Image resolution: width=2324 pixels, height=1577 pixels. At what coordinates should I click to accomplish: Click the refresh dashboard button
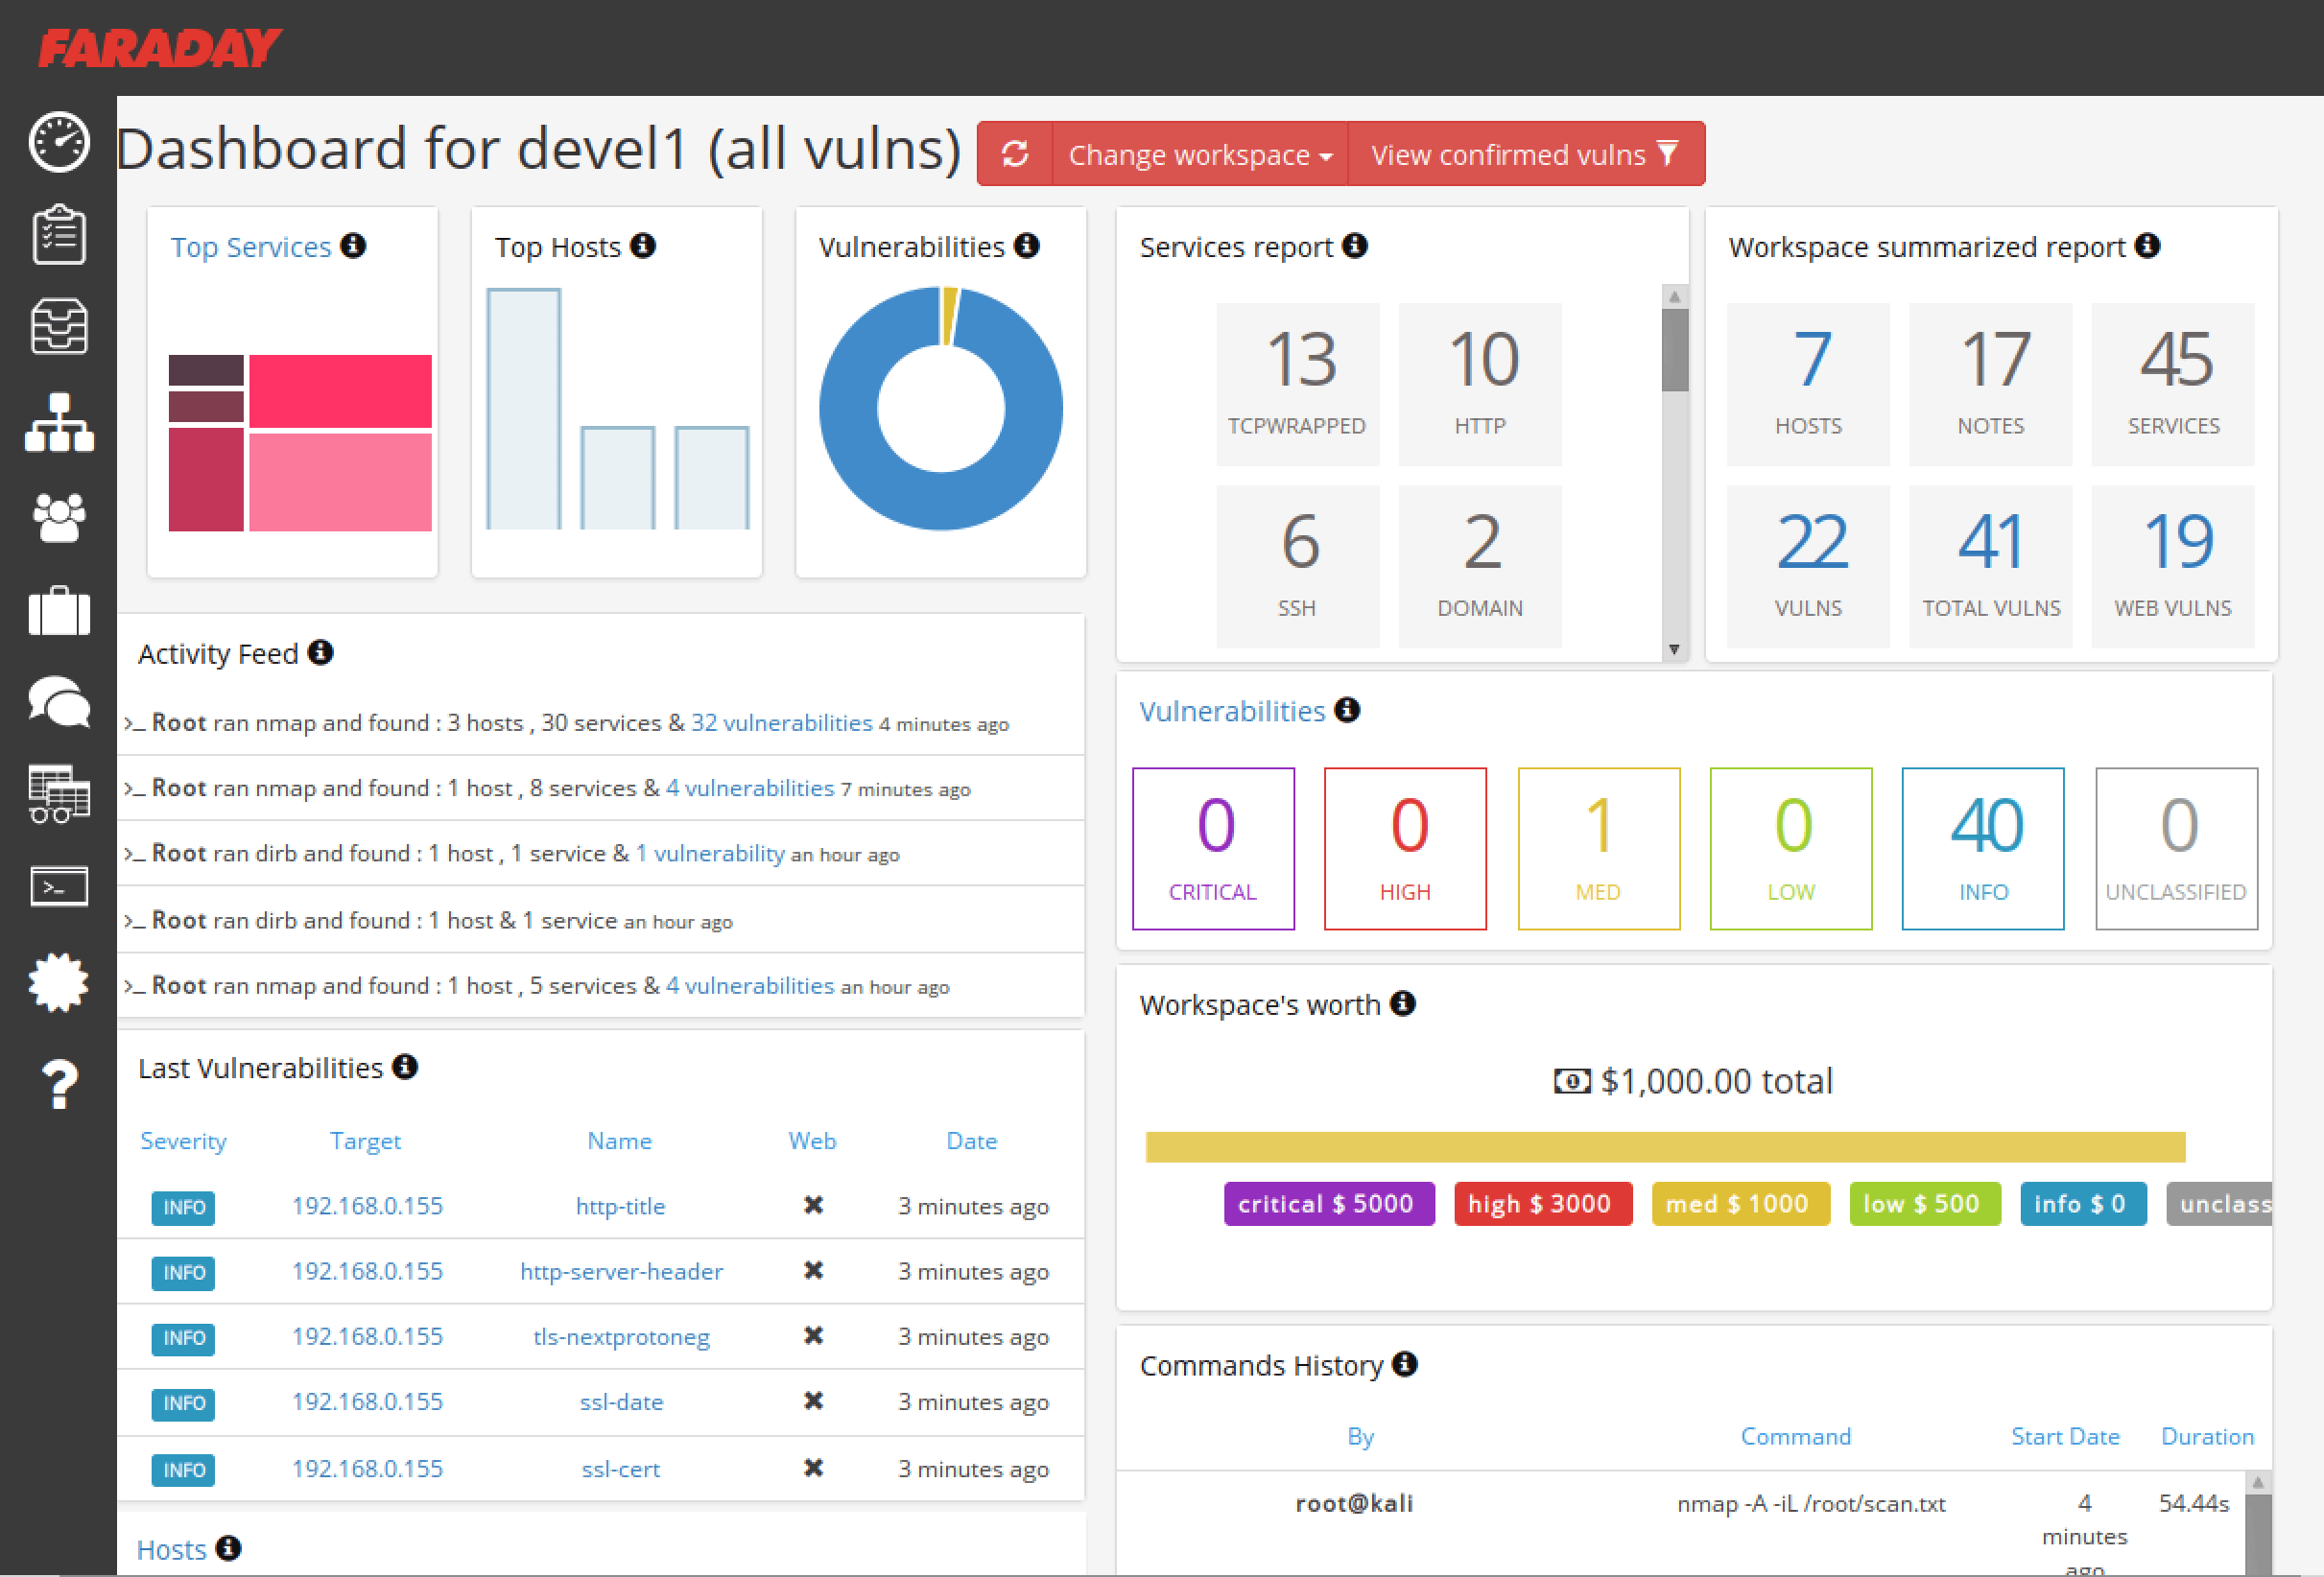point(1015,154)
